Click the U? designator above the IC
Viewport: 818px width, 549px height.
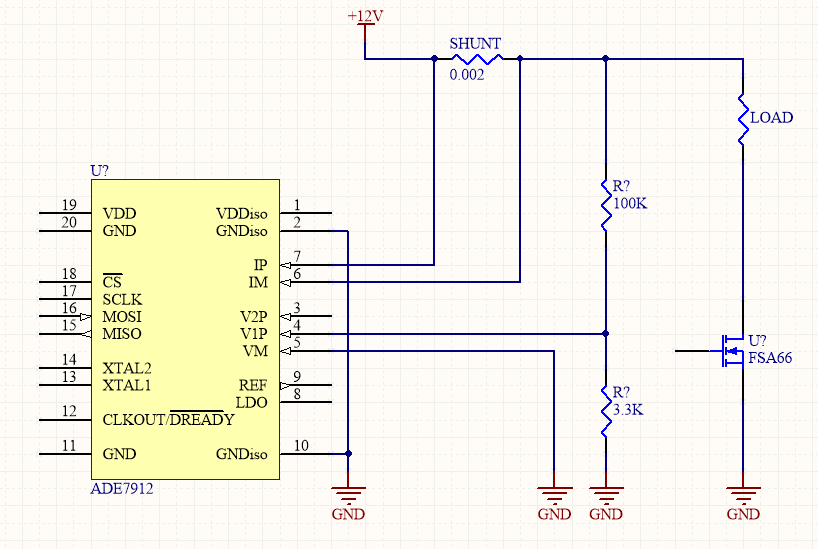[100, 171]
